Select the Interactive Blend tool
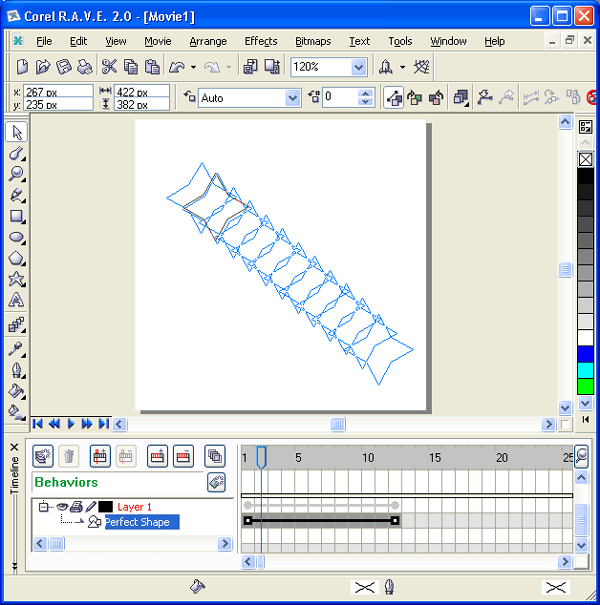 pos(17,324)
